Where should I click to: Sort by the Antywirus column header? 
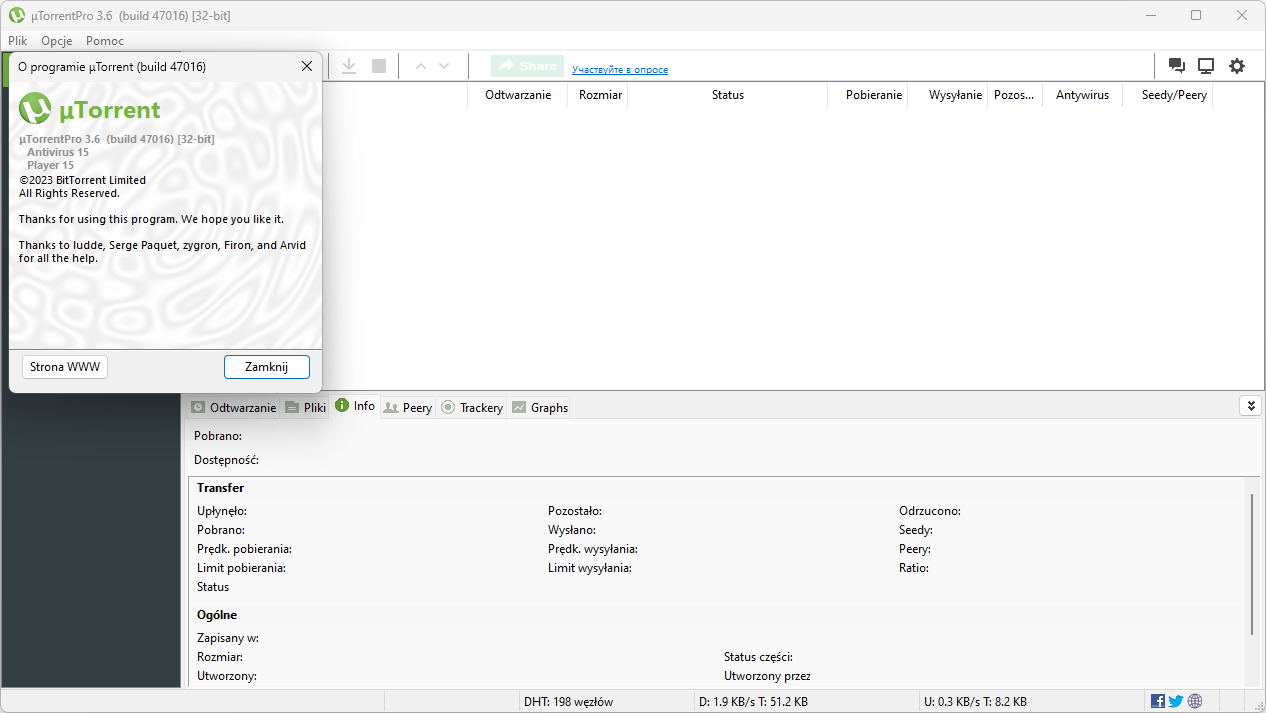coord(1082,95)
